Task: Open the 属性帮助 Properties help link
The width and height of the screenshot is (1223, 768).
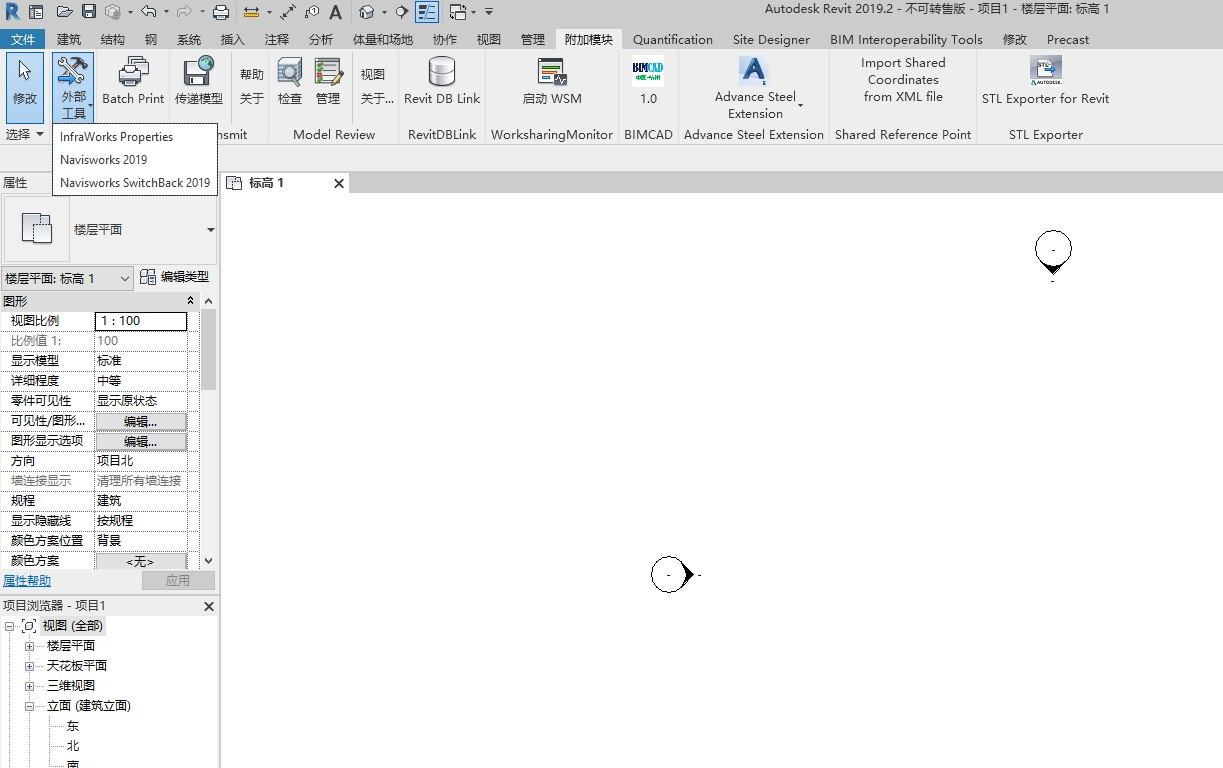Action: [x=27, y=581]
